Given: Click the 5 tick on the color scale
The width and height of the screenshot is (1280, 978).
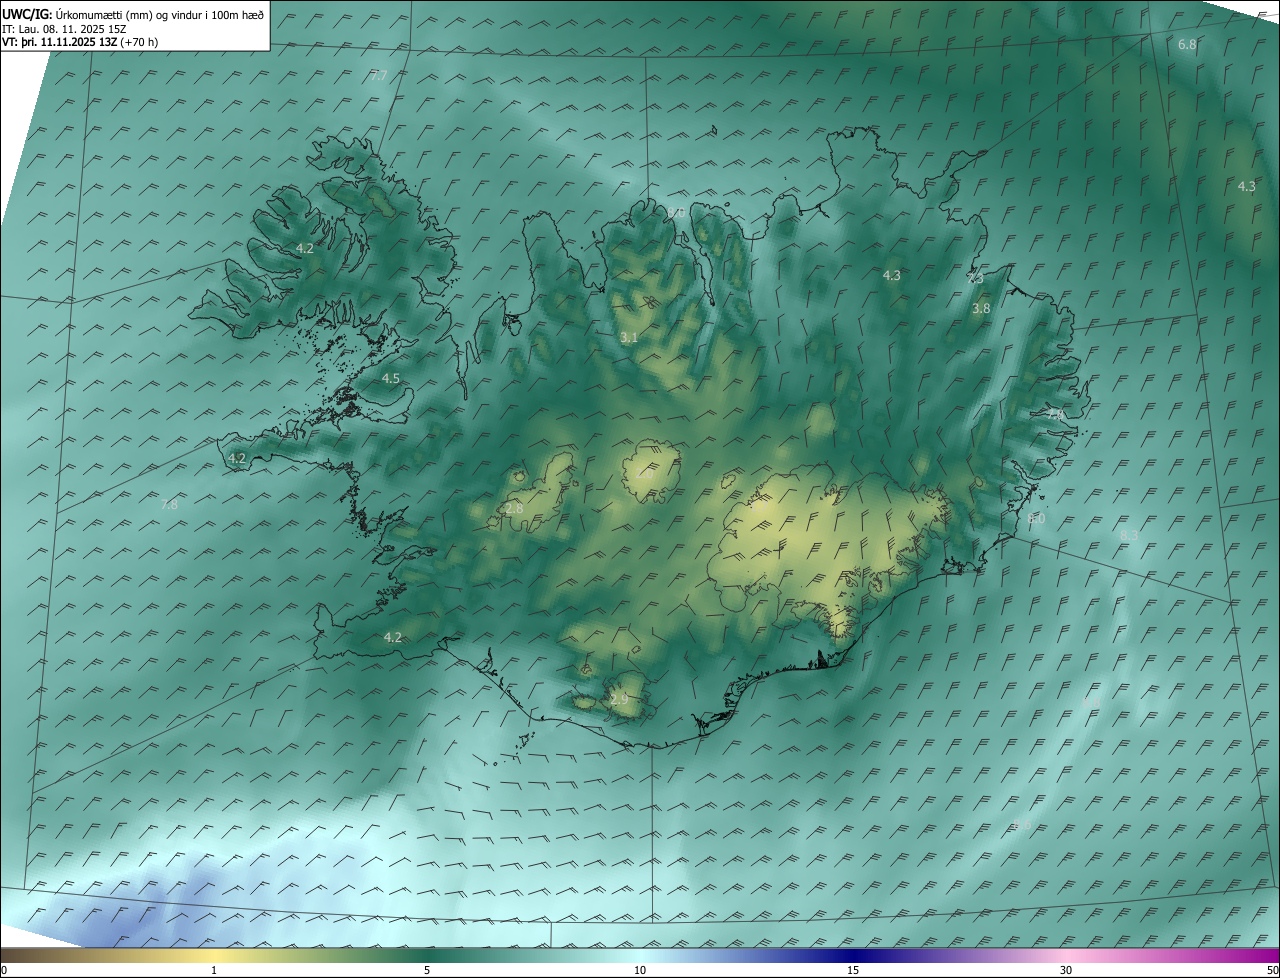Looking at the screenshot, I should [427, 970].
